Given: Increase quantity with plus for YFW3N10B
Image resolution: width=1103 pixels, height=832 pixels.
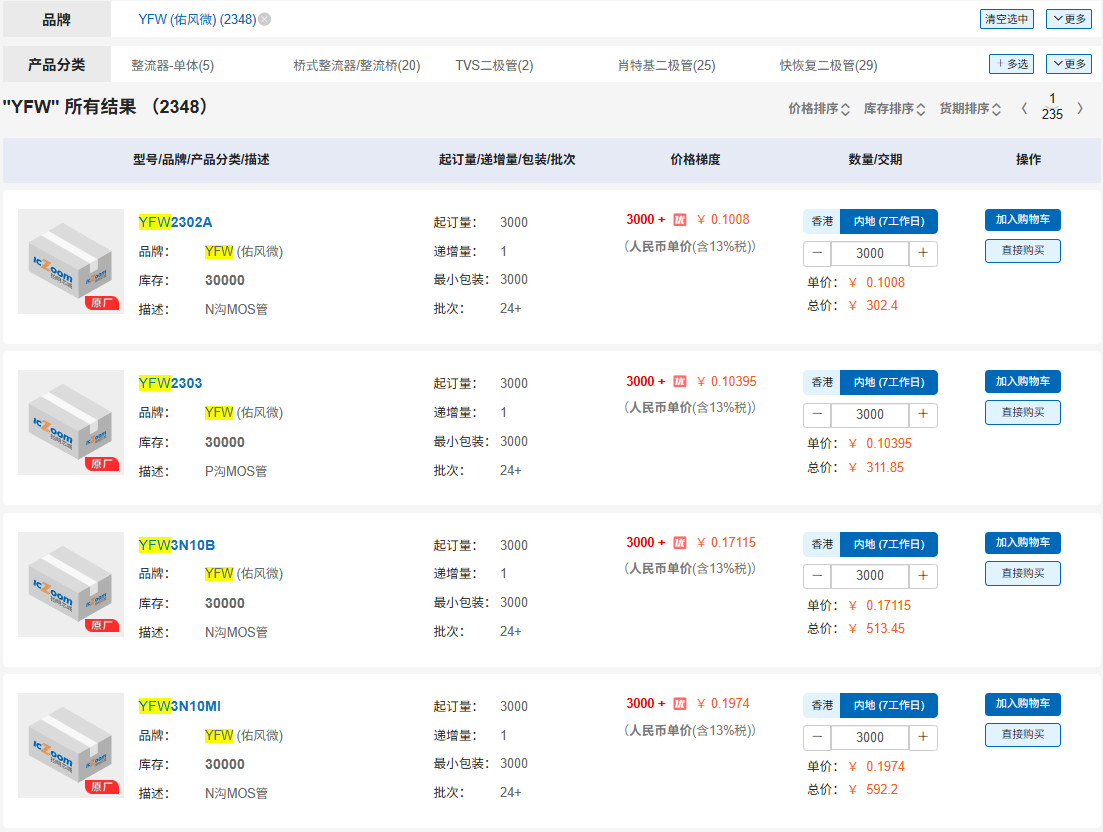Looking at the screenshot, I should tap(923, 575).
